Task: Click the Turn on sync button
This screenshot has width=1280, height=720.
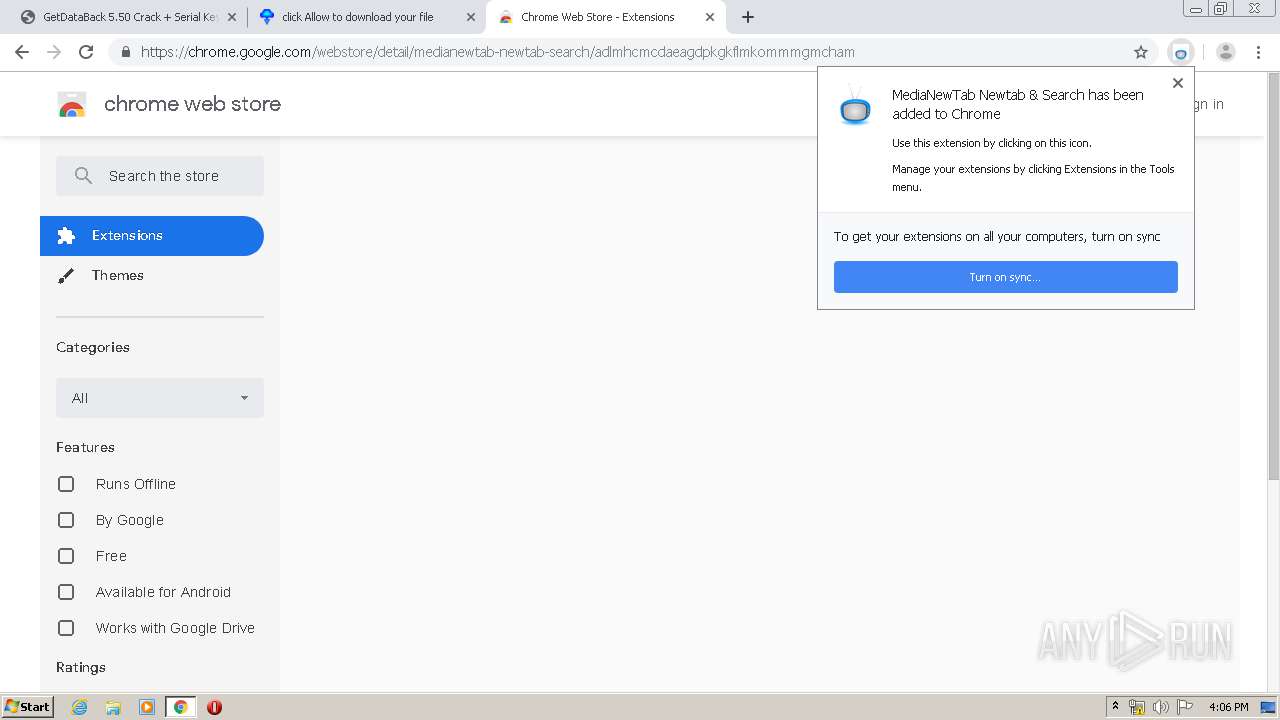Action: coord(1006,277)
